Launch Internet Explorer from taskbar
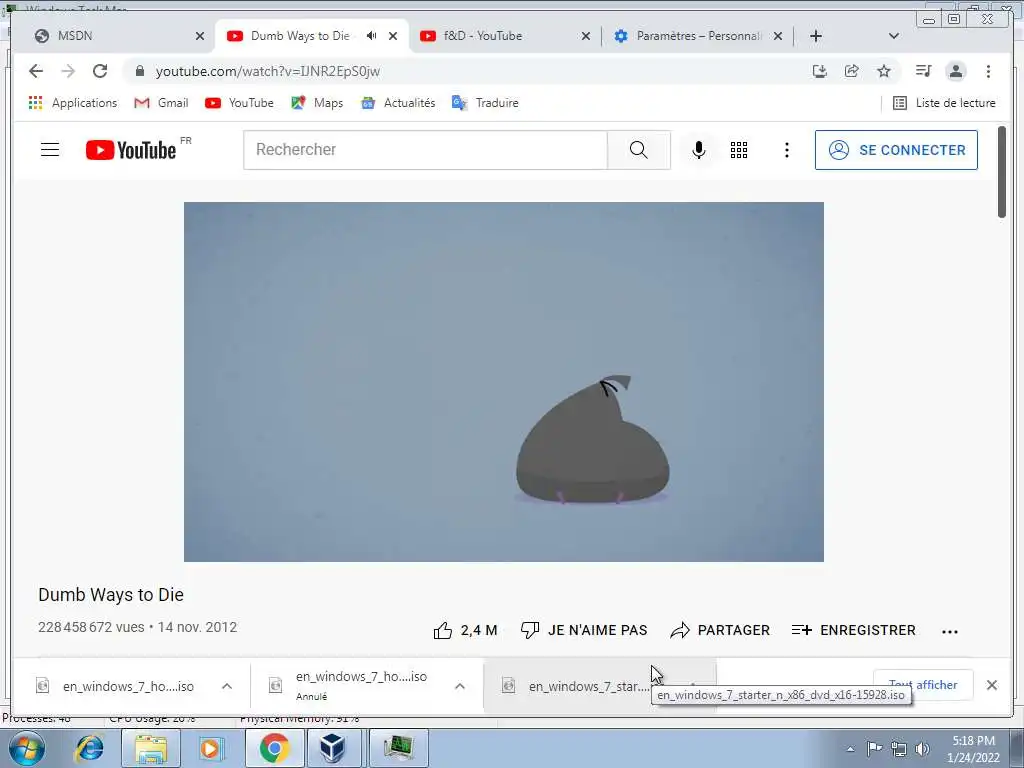 (89, 748)
